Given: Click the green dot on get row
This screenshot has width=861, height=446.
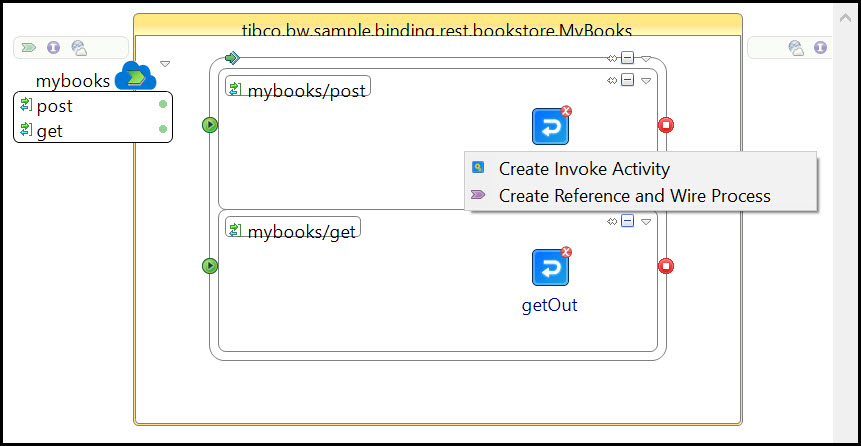Looking at the screenshot, I should coord(163,129).
